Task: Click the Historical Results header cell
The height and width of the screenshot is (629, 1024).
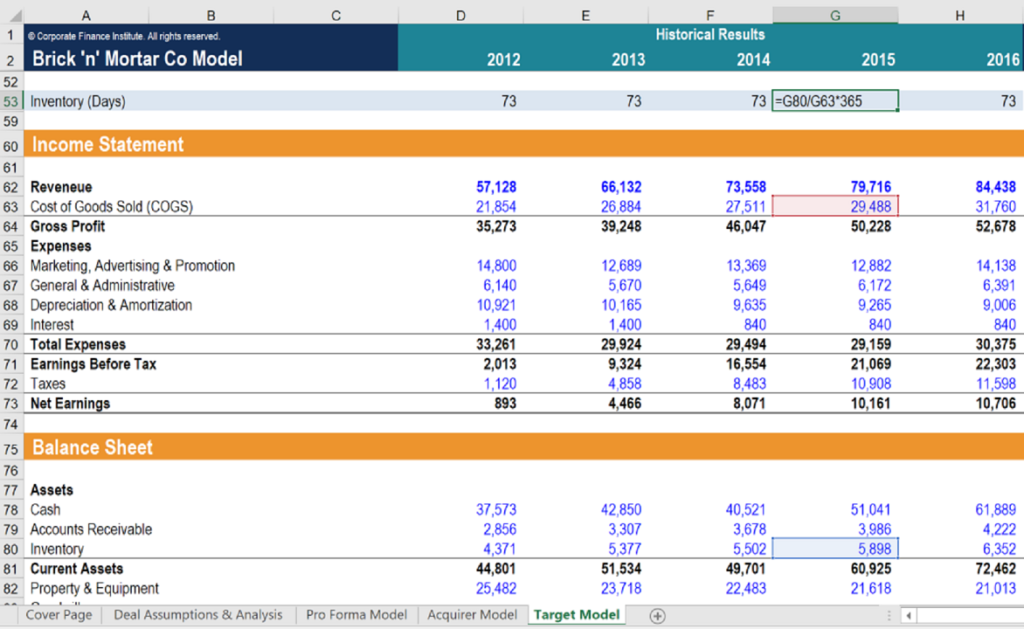Action: click(x=710, y=34)
